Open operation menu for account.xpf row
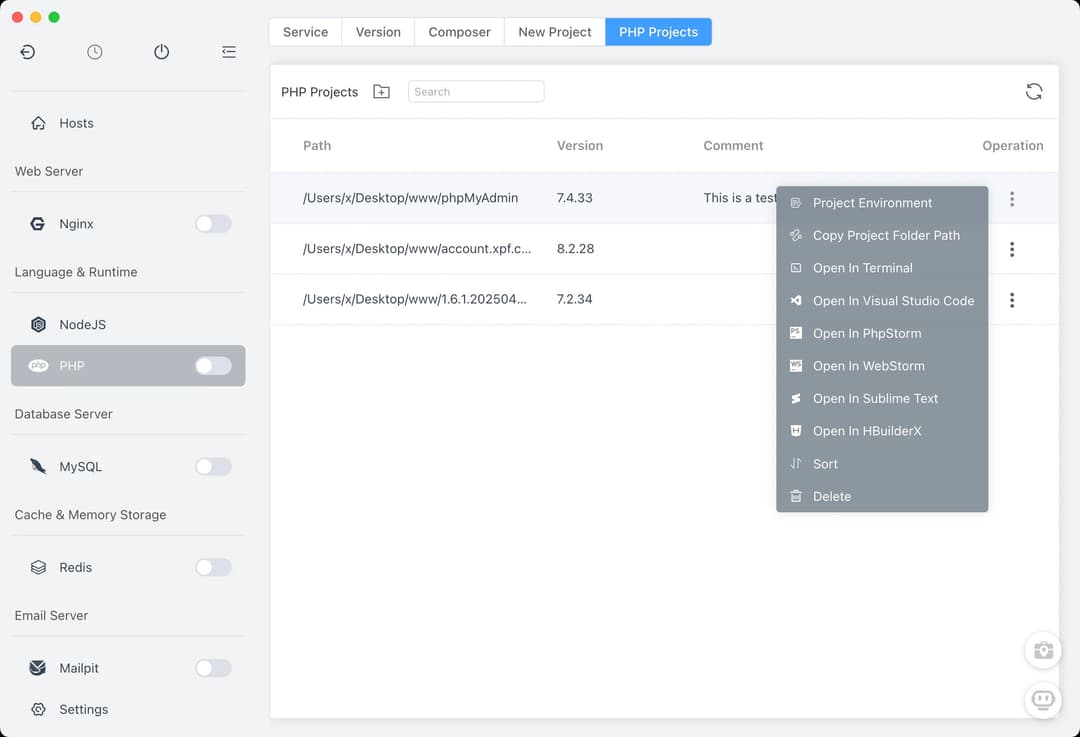The width and height of the screenshot is (1080, 737). point(1012,249)
